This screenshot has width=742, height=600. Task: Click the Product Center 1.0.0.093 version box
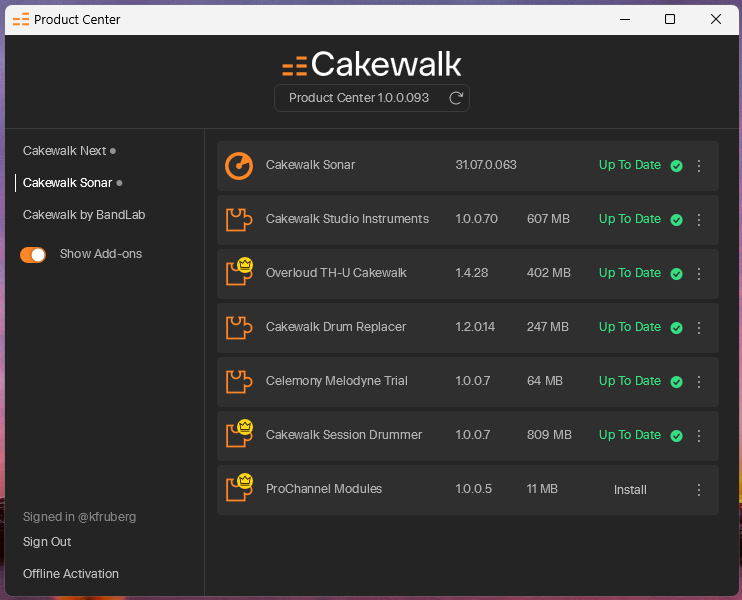[x=372, y=98]
